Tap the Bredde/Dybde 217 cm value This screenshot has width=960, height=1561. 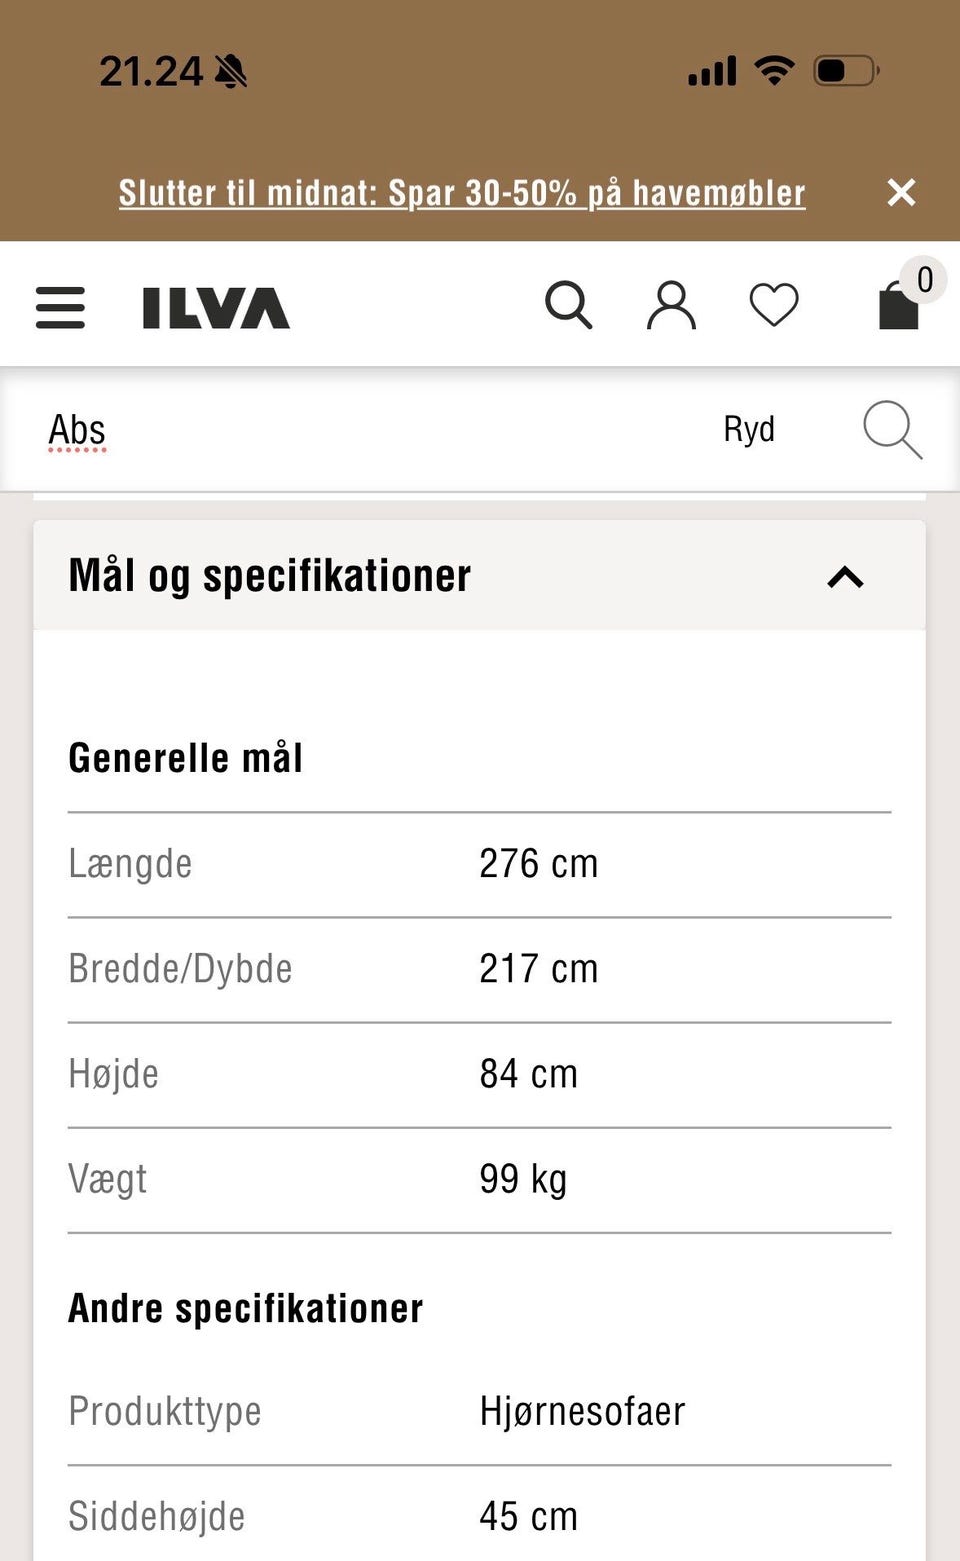(x=538, y=969)
